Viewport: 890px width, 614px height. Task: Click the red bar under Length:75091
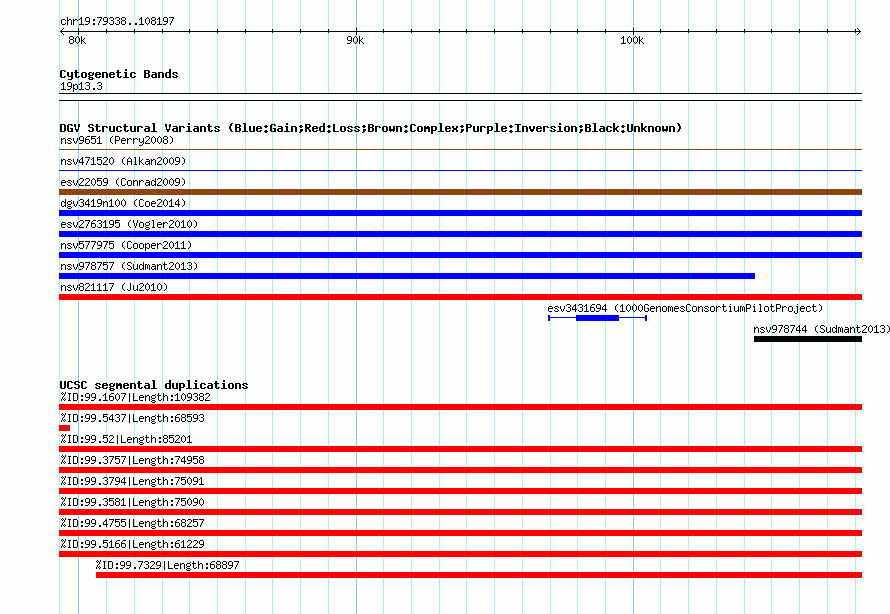(x=460, y=491)
